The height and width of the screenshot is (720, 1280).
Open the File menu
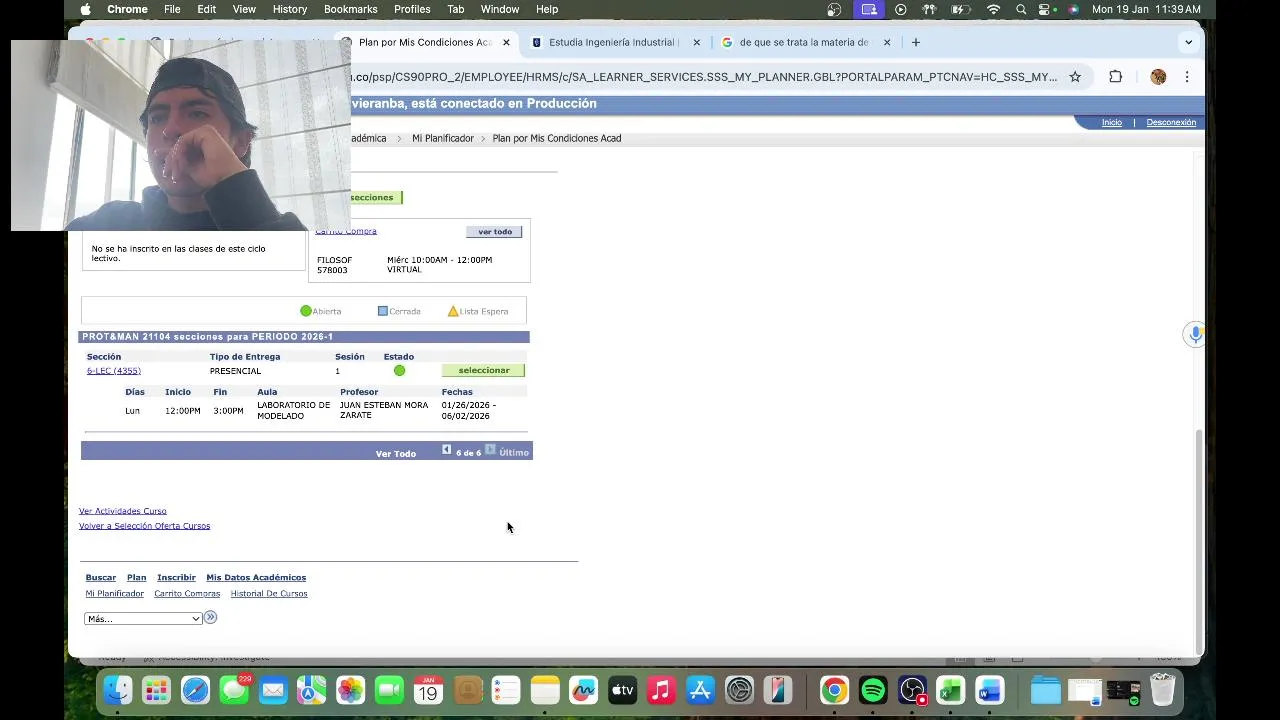click(172, 9)
